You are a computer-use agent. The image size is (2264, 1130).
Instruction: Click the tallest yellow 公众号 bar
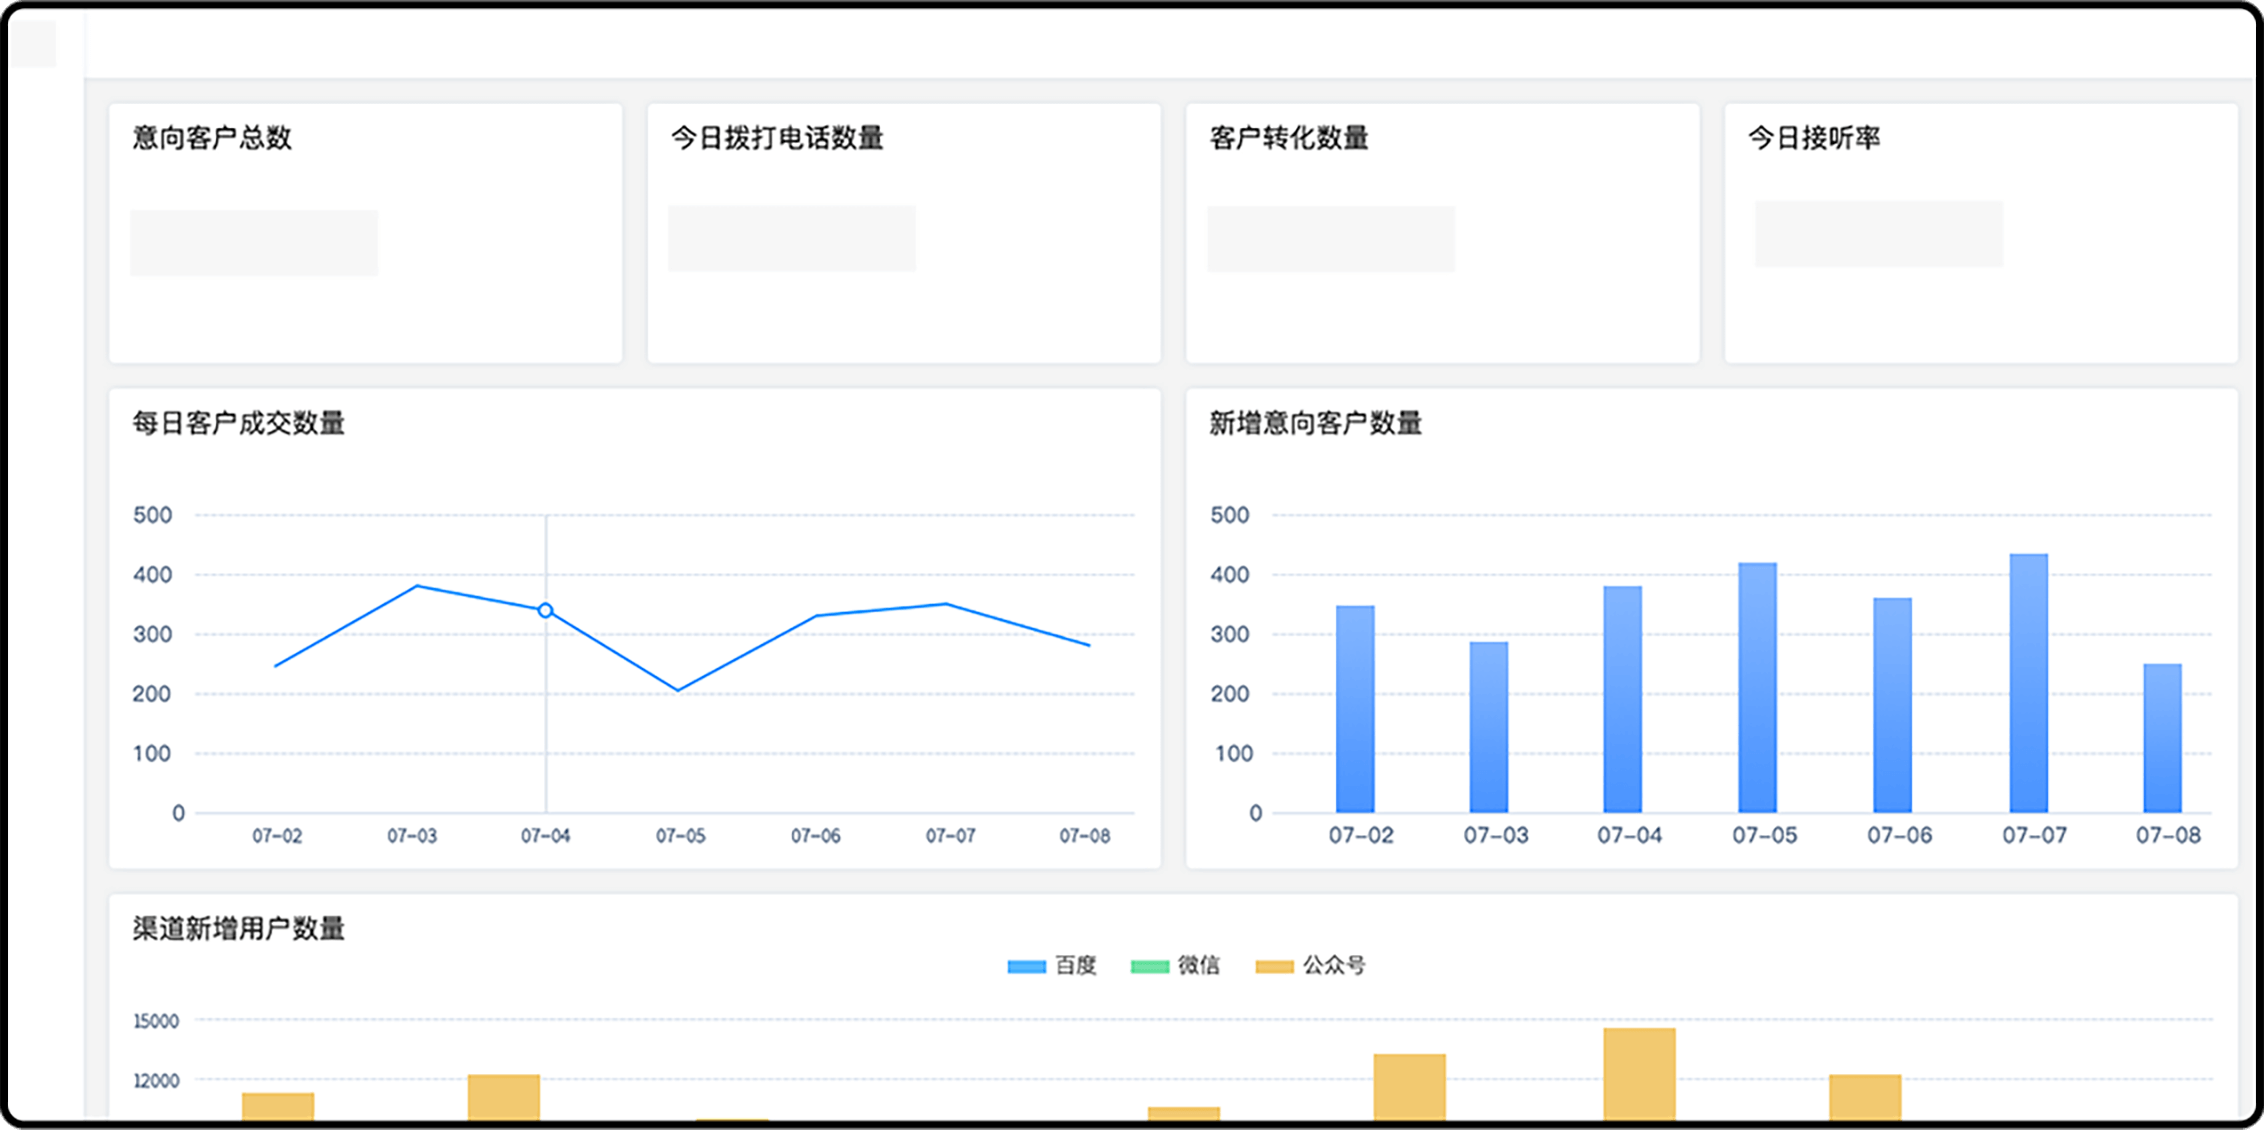click(x=1639, y=1074)
